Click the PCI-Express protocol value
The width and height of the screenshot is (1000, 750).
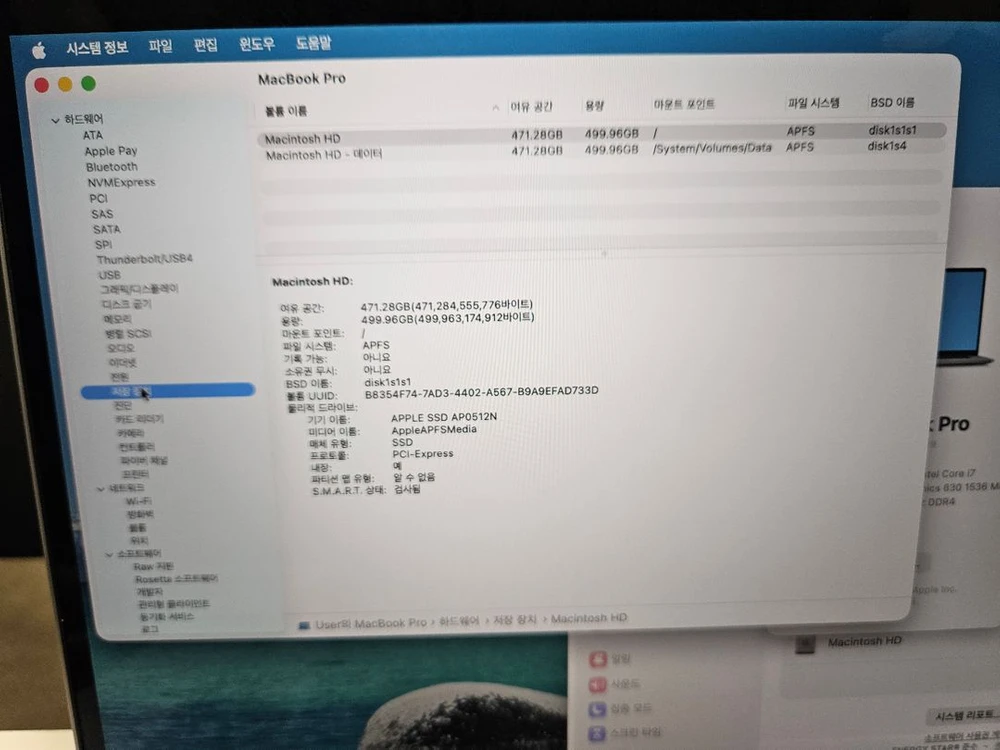coord(423,454)
